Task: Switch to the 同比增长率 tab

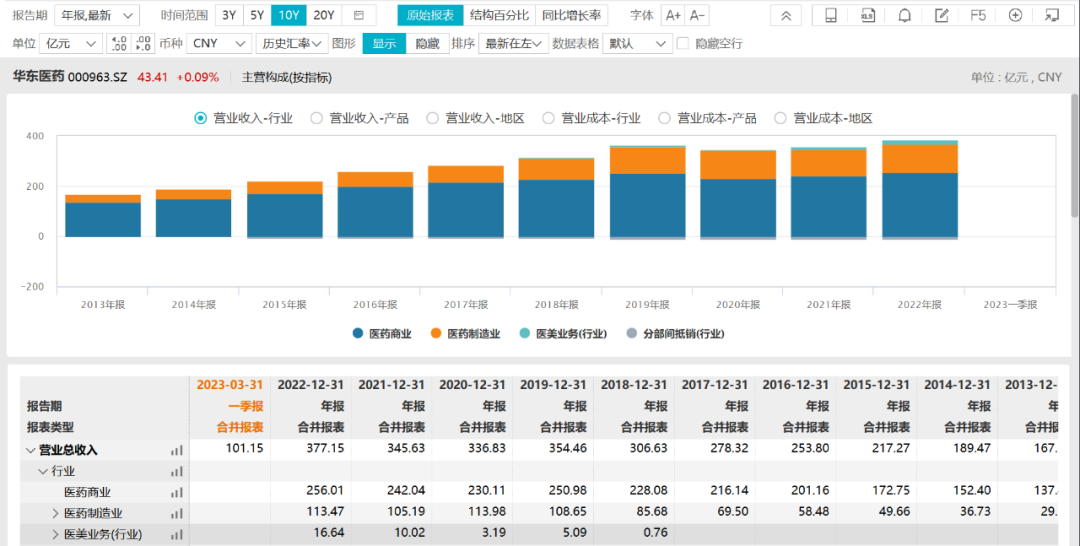Action: [571, 15]
